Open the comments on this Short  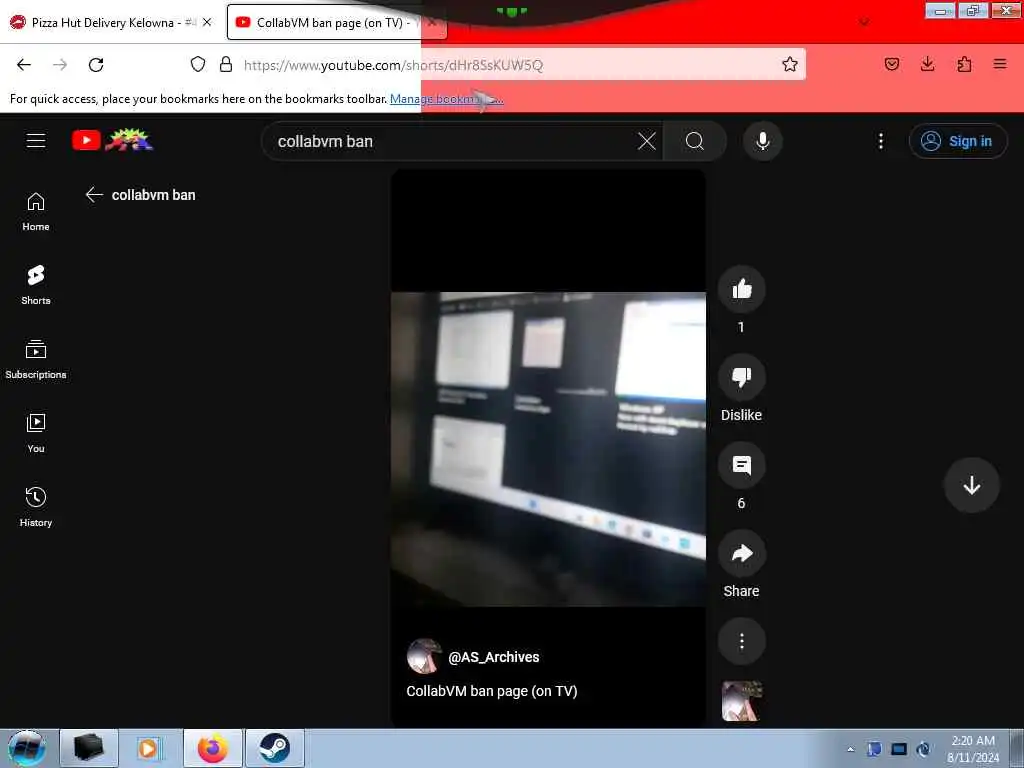tap(741, 465)
